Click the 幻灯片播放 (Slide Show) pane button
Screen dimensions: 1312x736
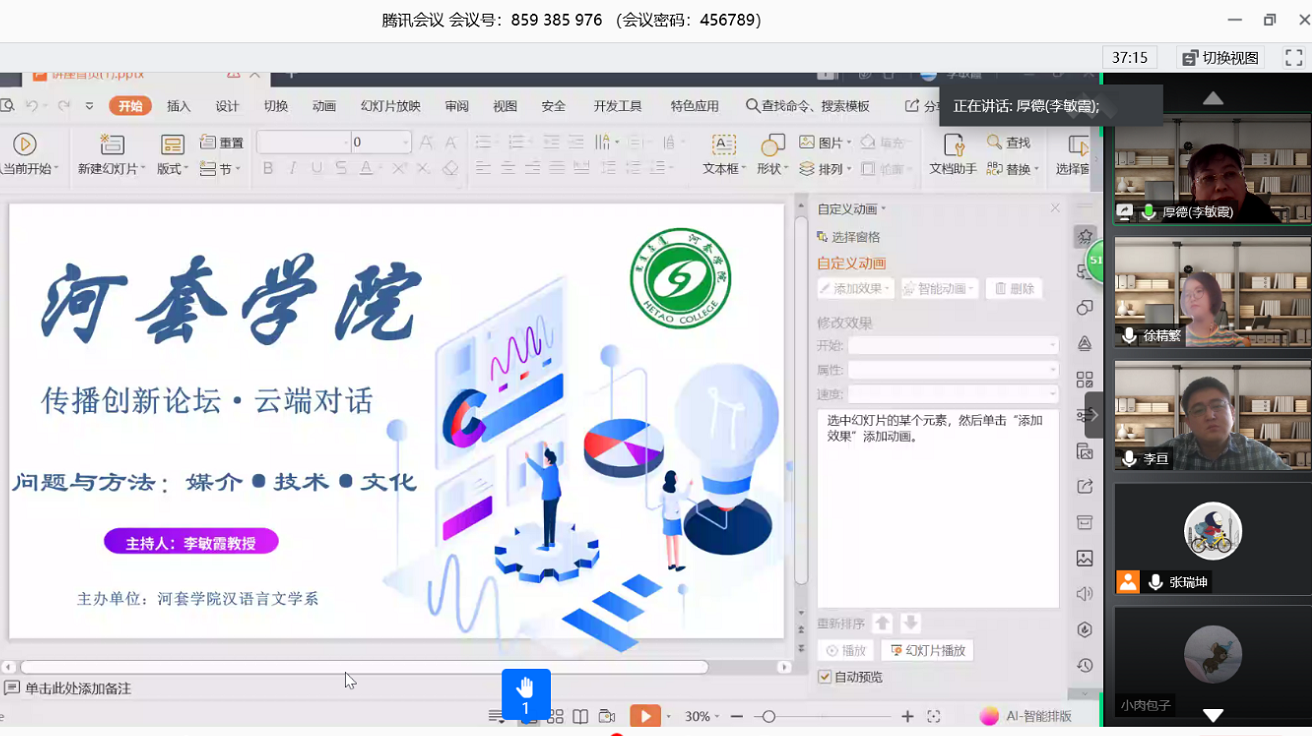[x=927, y=650]
